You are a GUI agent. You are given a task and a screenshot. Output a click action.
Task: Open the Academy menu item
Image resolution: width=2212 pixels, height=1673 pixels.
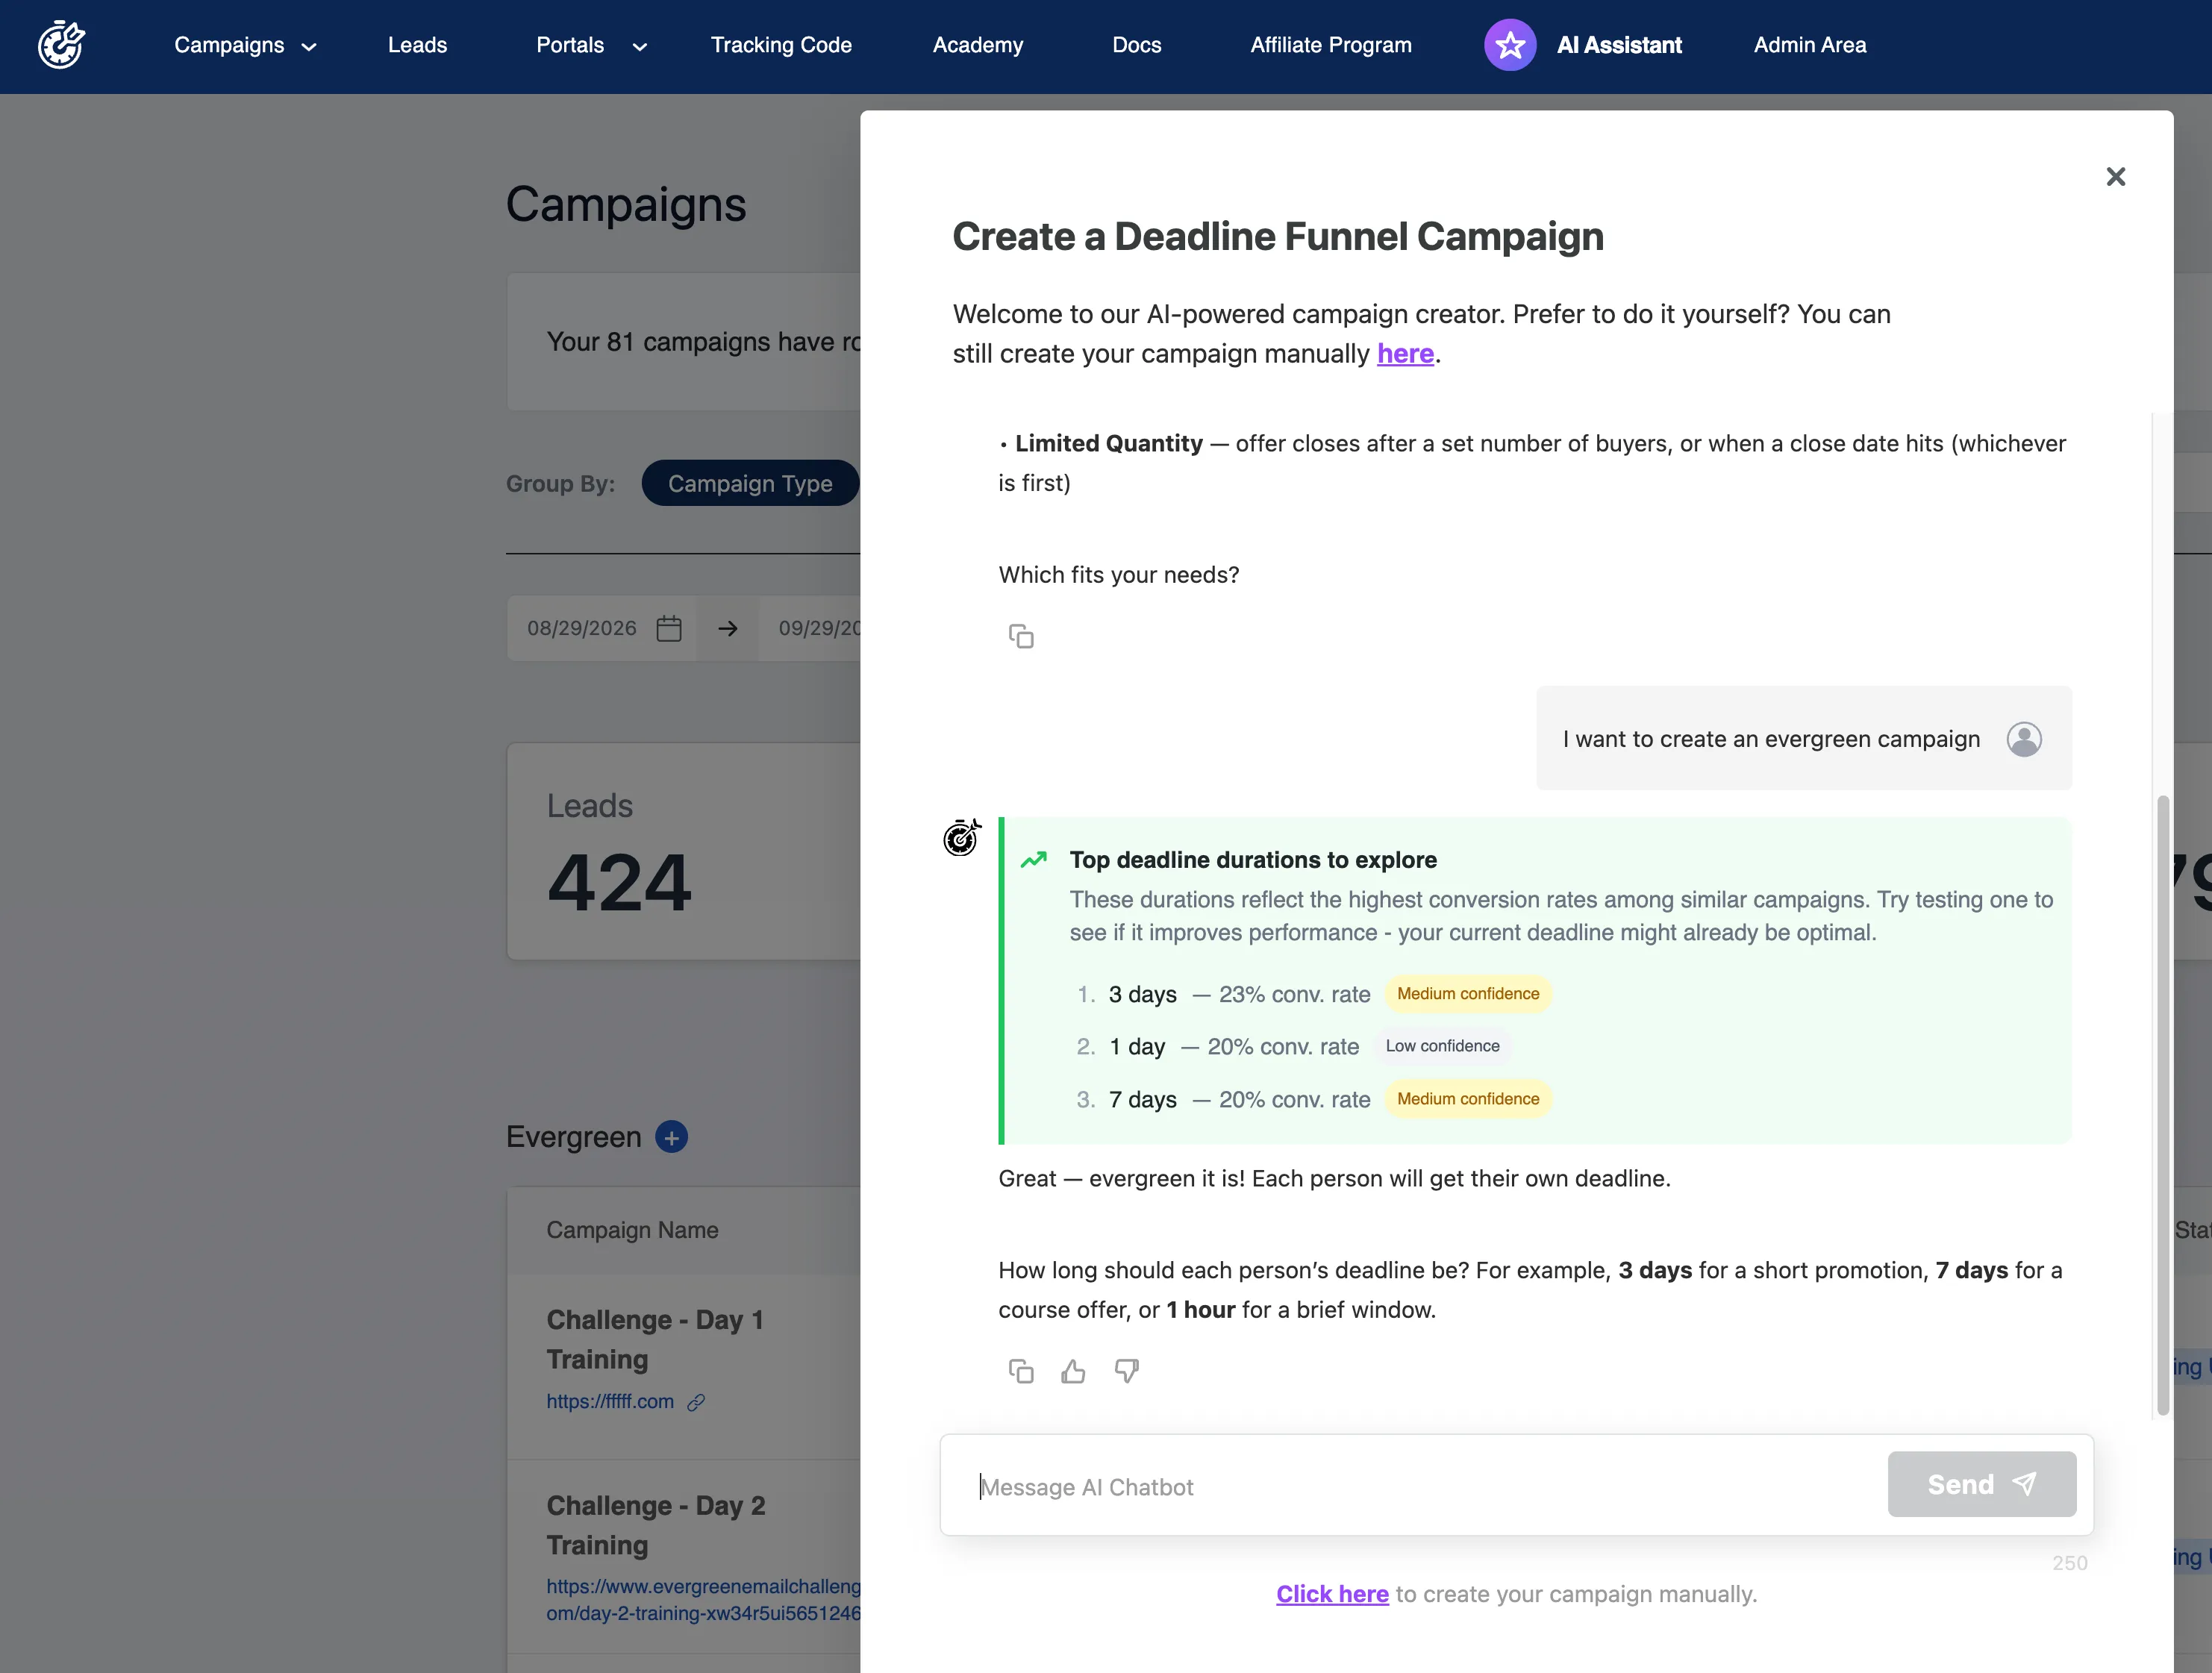977,45
